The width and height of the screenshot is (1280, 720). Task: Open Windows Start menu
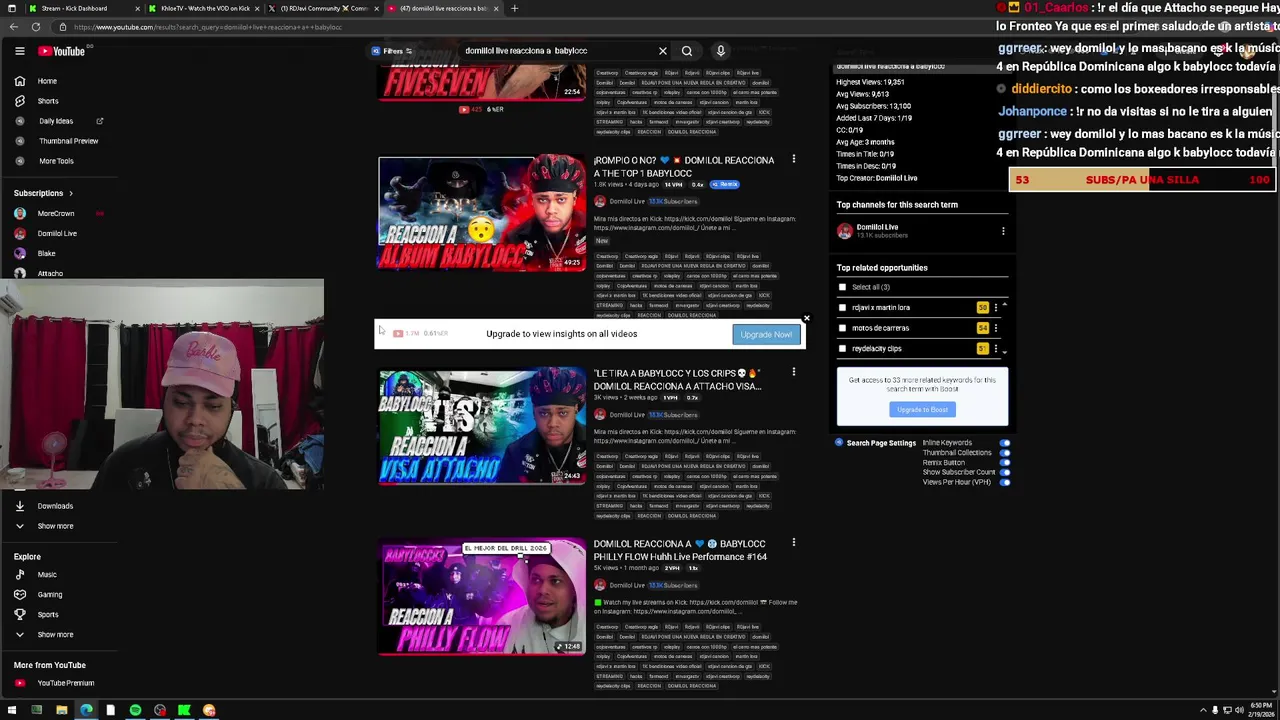pos(10,710)
